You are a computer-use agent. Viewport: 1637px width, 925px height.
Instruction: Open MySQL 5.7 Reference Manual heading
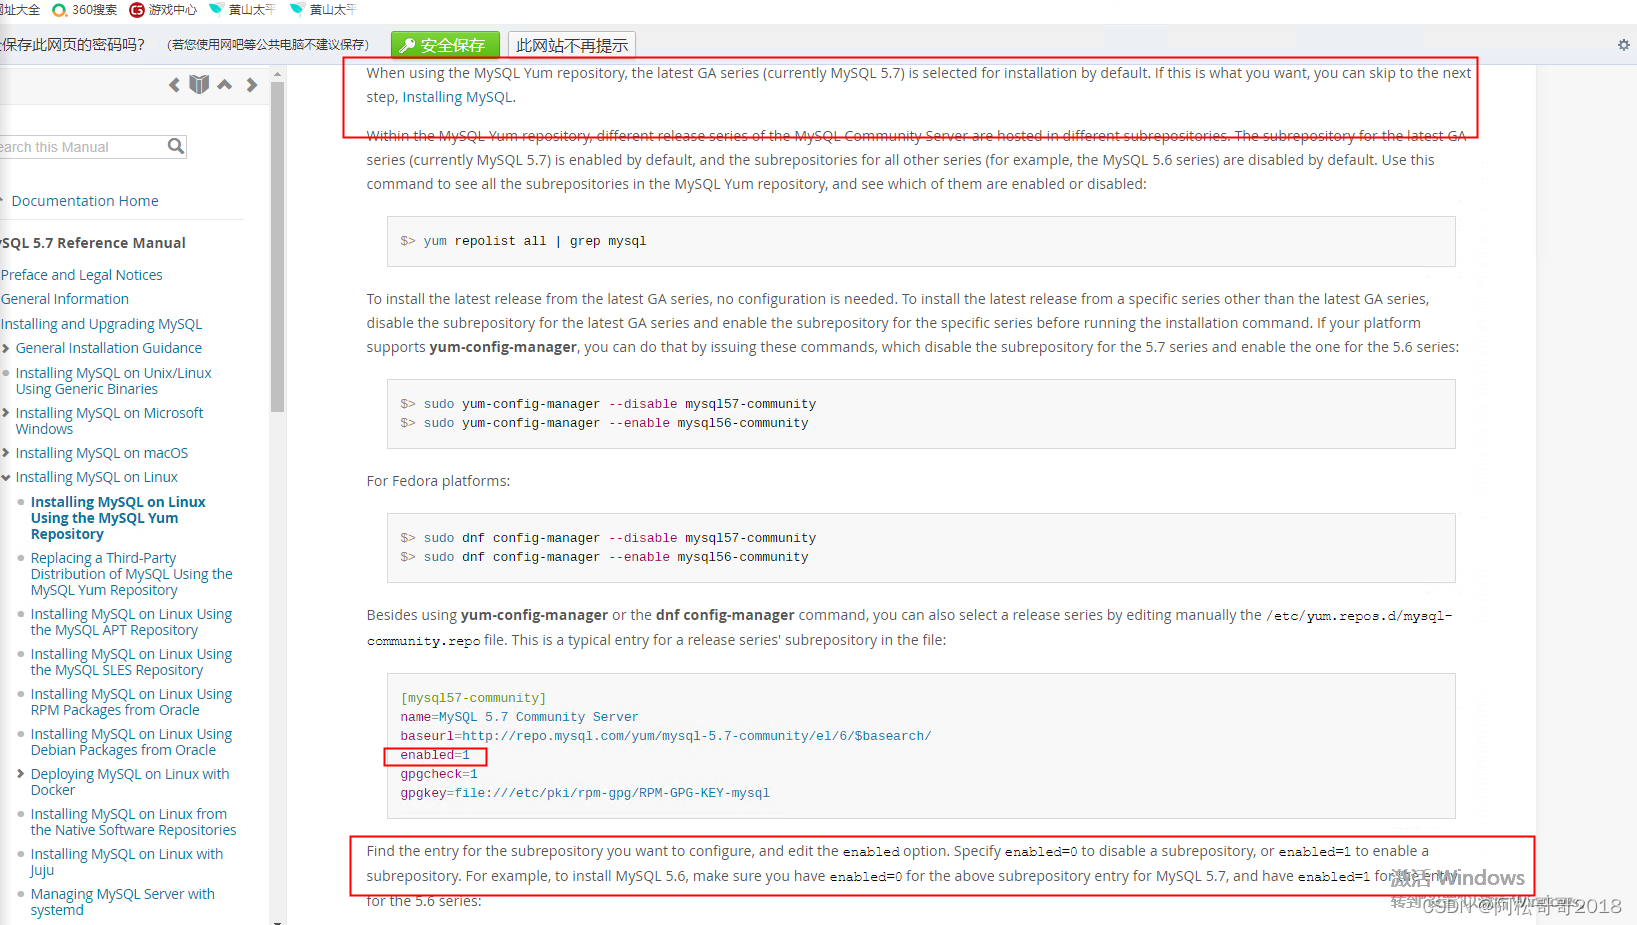93,243
